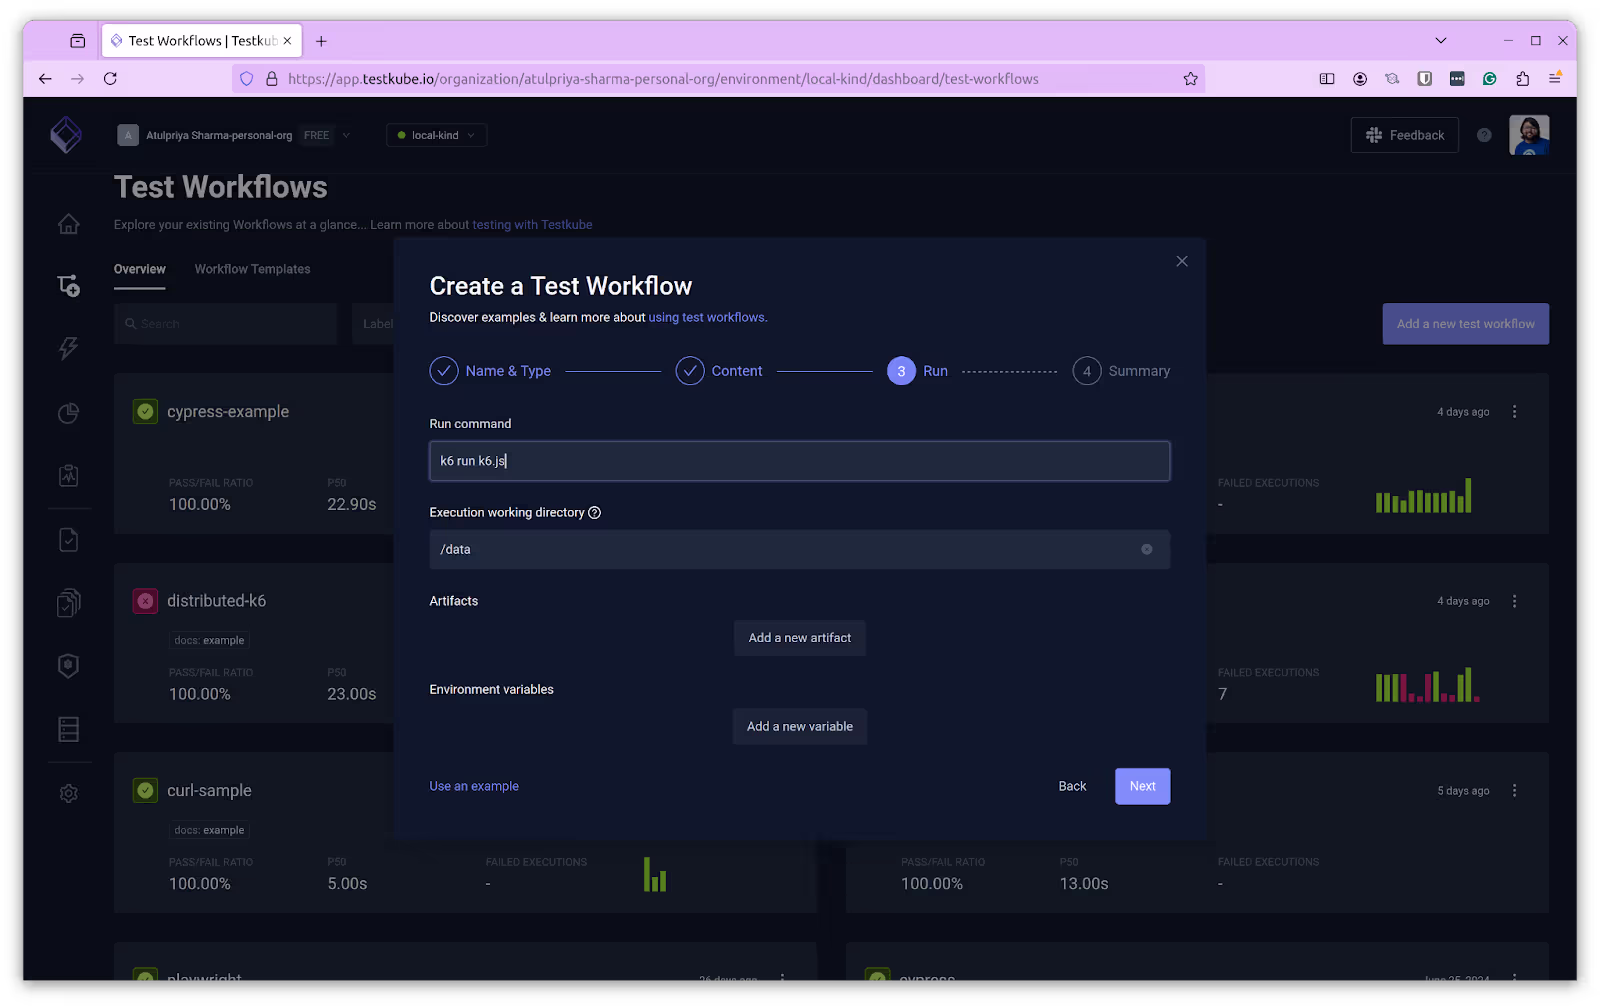Open testing with Testkube link
Screen dimensions: 1600x1006
click(x=532, y=225)
